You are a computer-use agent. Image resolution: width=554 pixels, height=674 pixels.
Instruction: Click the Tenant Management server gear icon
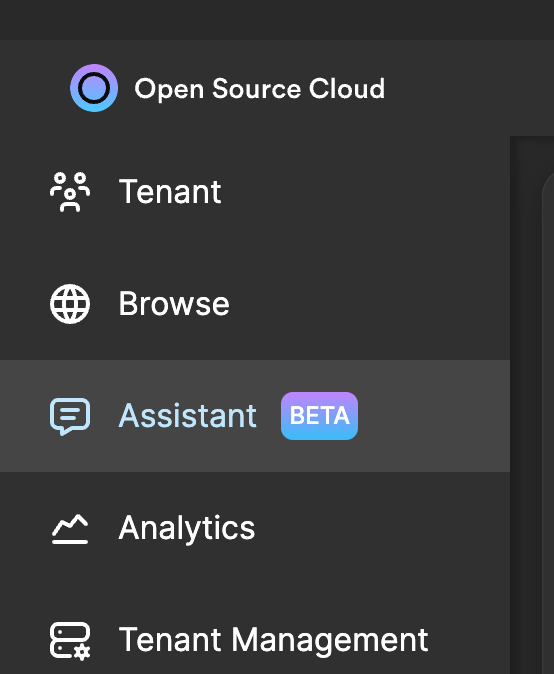point(70,641)
